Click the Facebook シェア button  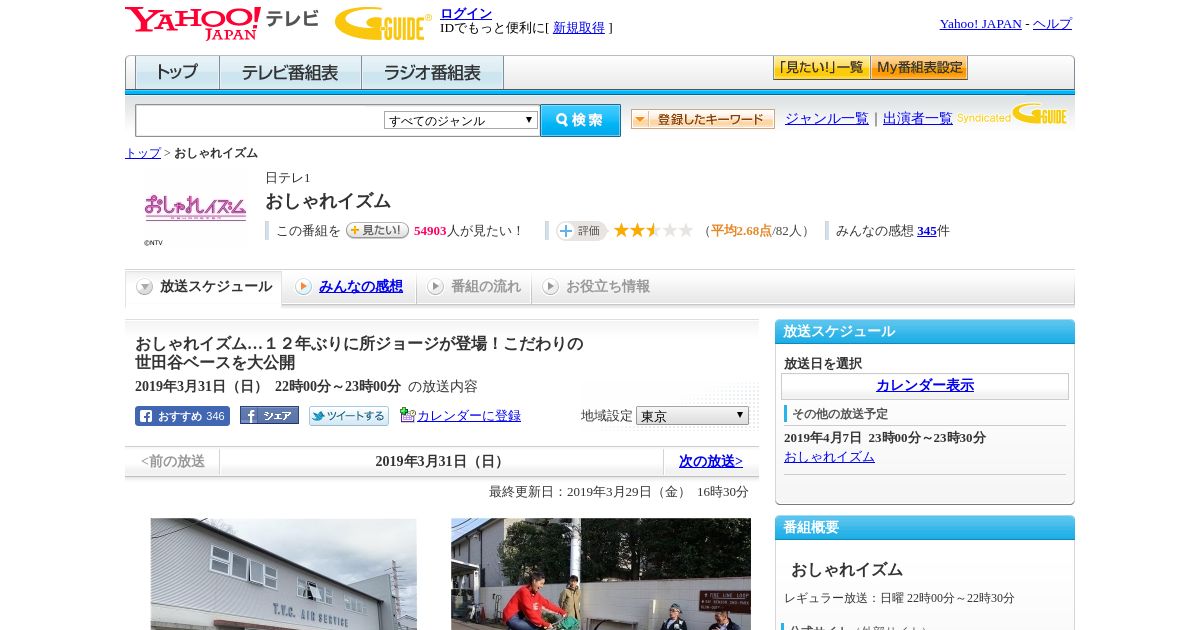[269, 416]
